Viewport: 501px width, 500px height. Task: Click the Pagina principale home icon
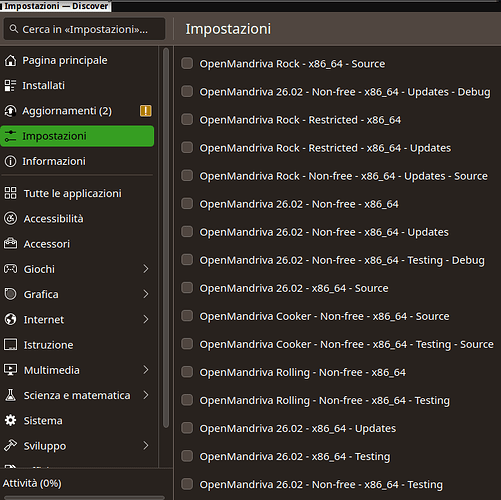click(x=10, y=61)
